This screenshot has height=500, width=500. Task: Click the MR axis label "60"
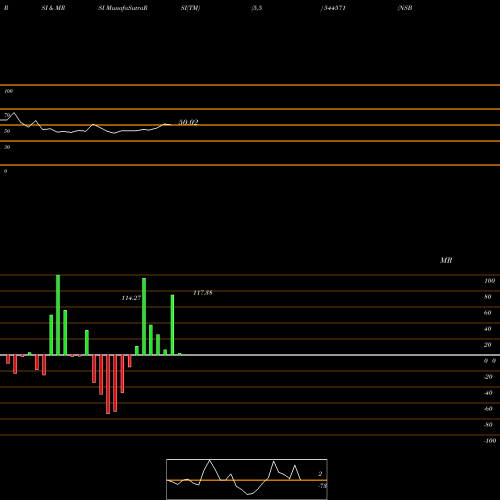pos(488,313)
